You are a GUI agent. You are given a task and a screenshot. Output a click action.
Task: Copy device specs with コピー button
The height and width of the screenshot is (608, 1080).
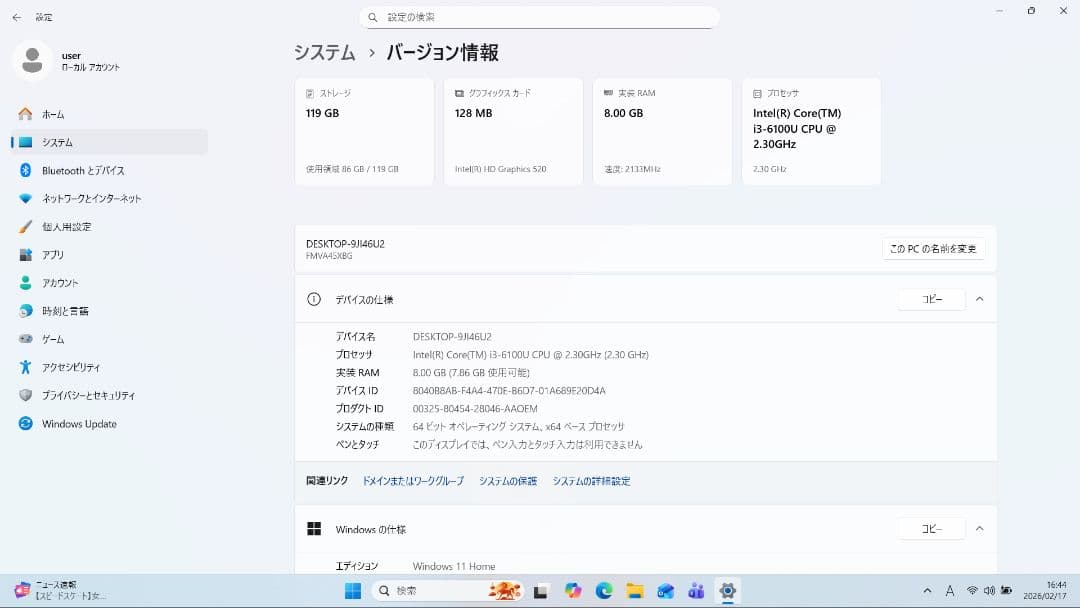point(931,299)
